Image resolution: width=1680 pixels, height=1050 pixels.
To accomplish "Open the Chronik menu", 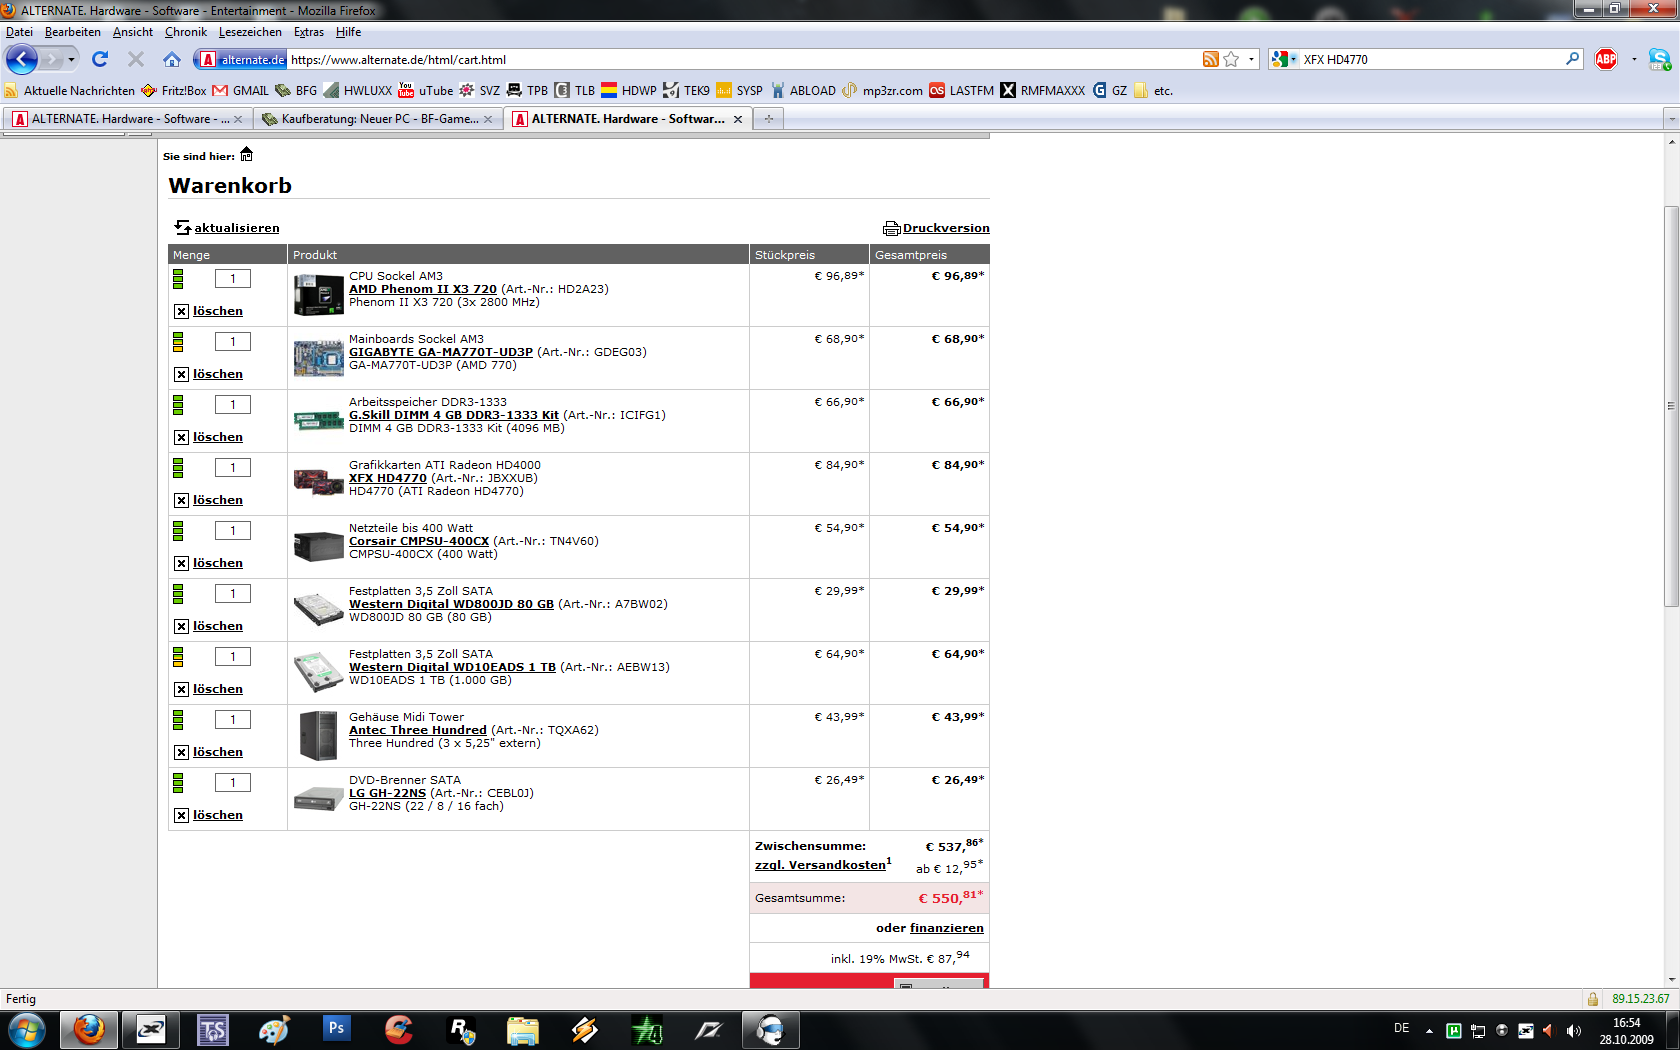I will (186, 32).
